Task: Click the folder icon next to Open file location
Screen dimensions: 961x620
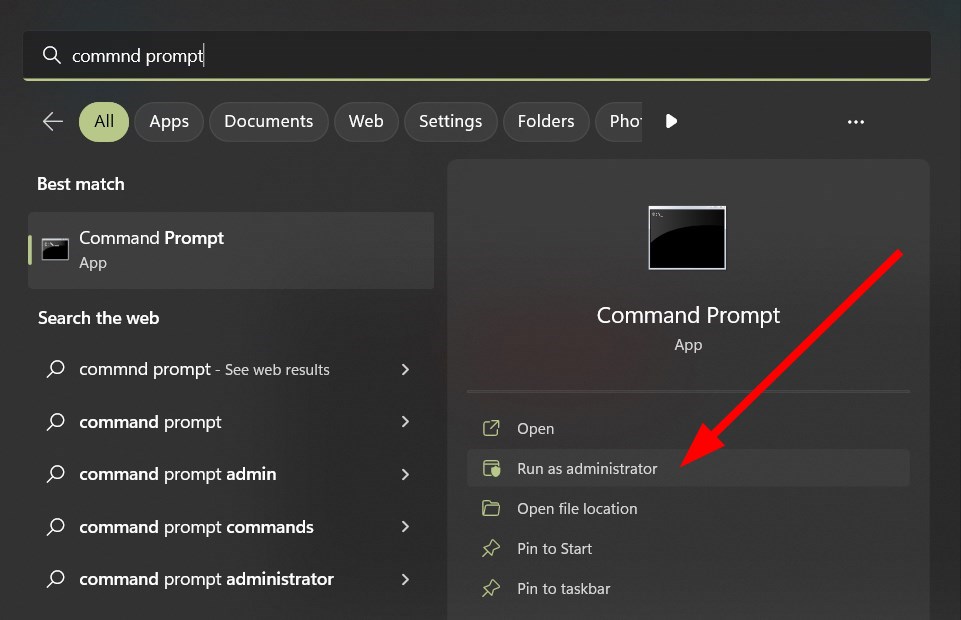Action: point(491,508)
